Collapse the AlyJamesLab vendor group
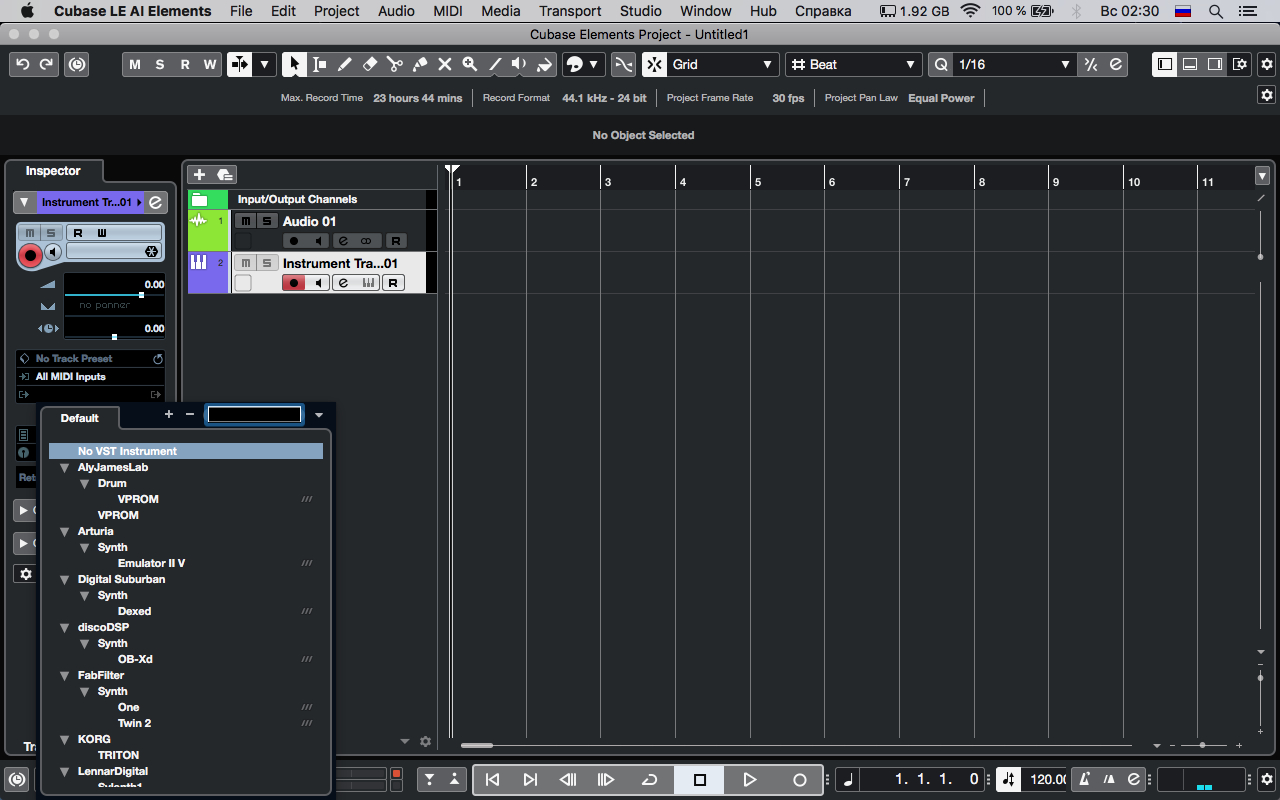1280x800 pixels. click(64, 468)
